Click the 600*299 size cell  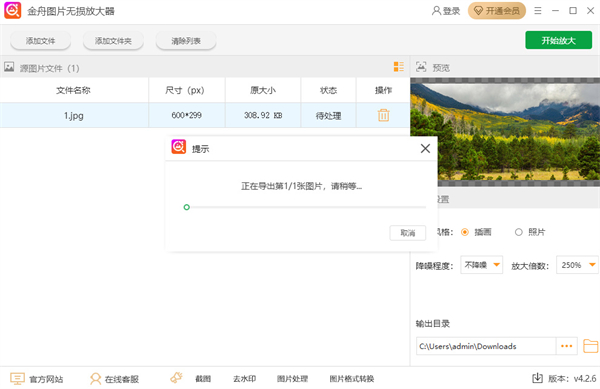(x=187, y=116)
